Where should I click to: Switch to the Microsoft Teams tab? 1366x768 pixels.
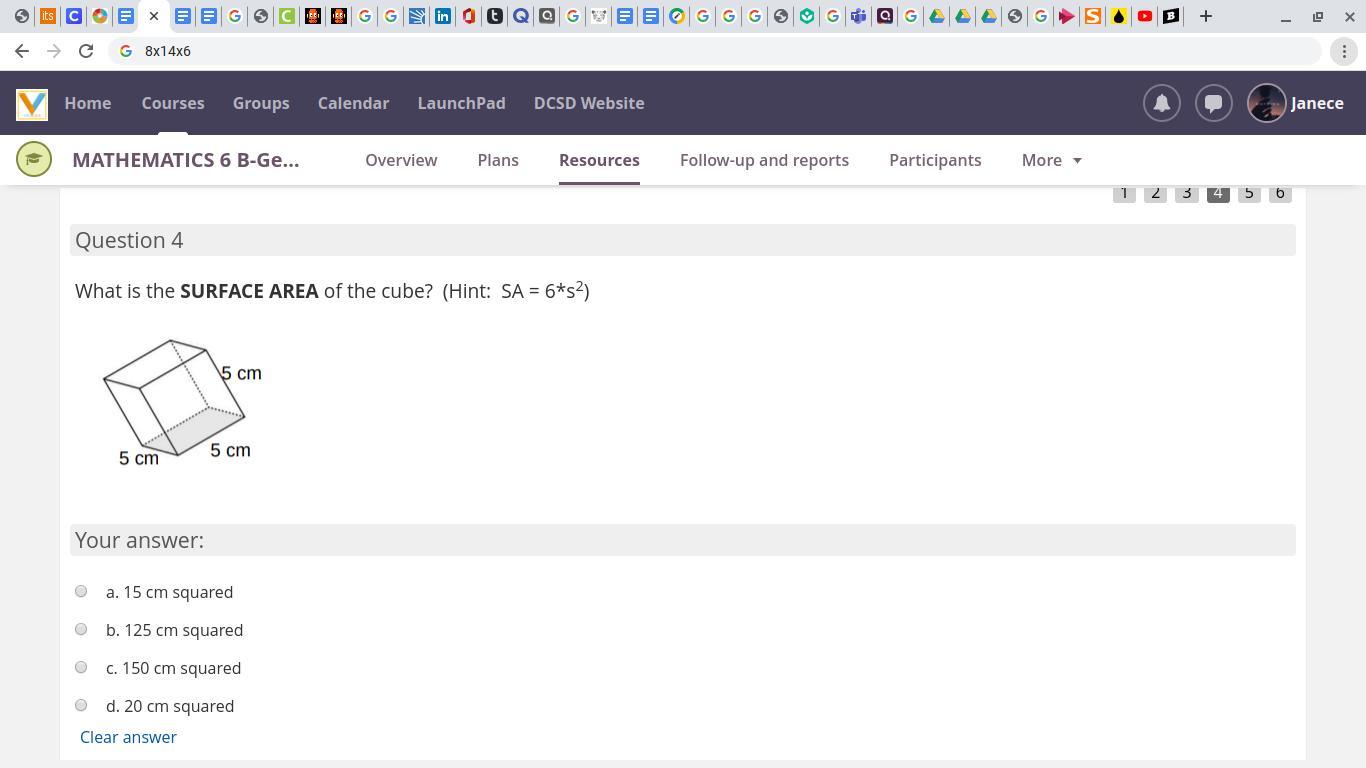[x=859, y=16]
